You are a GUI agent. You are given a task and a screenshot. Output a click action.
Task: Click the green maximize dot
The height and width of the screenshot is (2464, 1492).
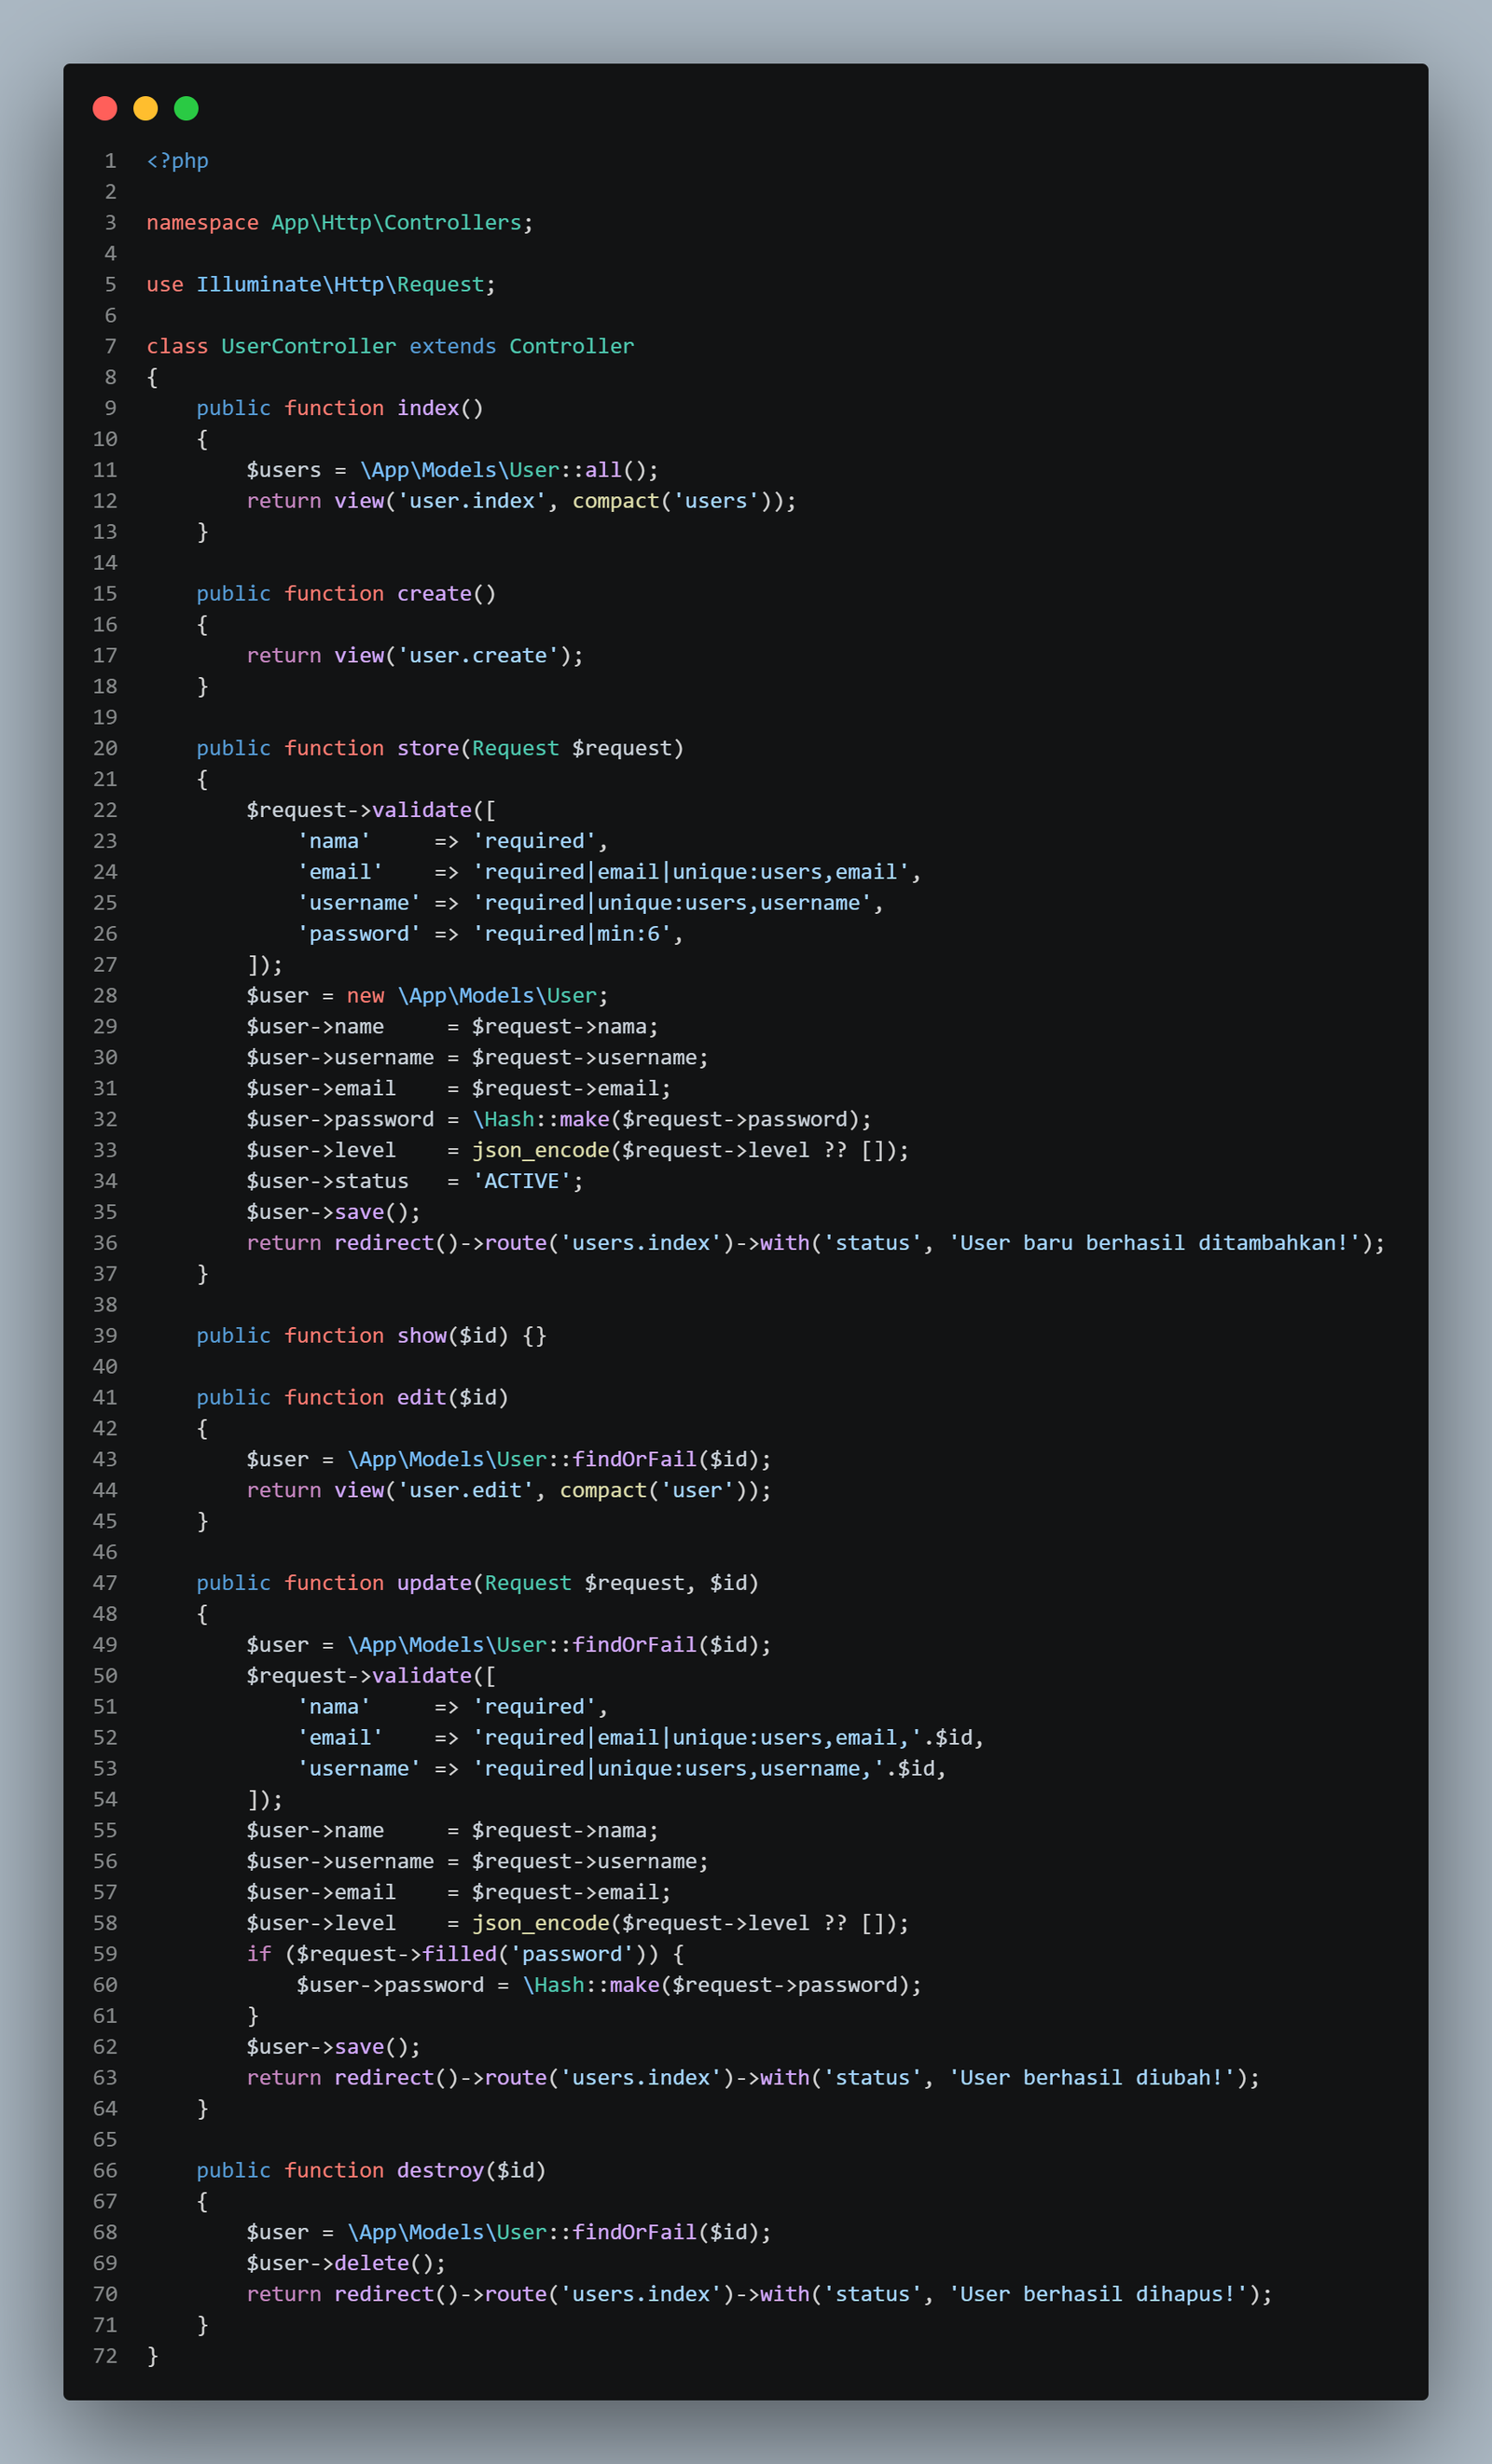coord(186,108)
